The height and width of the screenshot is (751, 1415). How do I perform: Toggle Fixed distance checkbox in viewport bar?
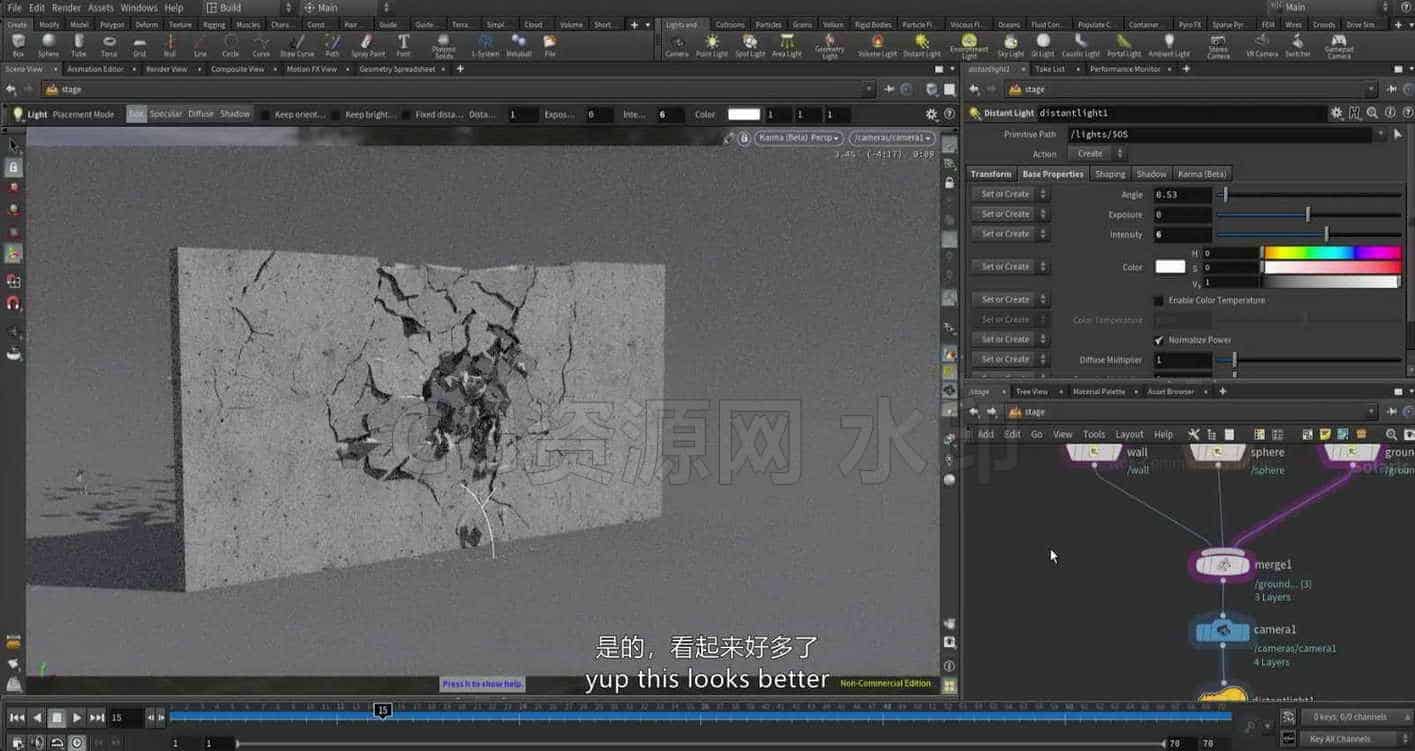click(406, 115)
